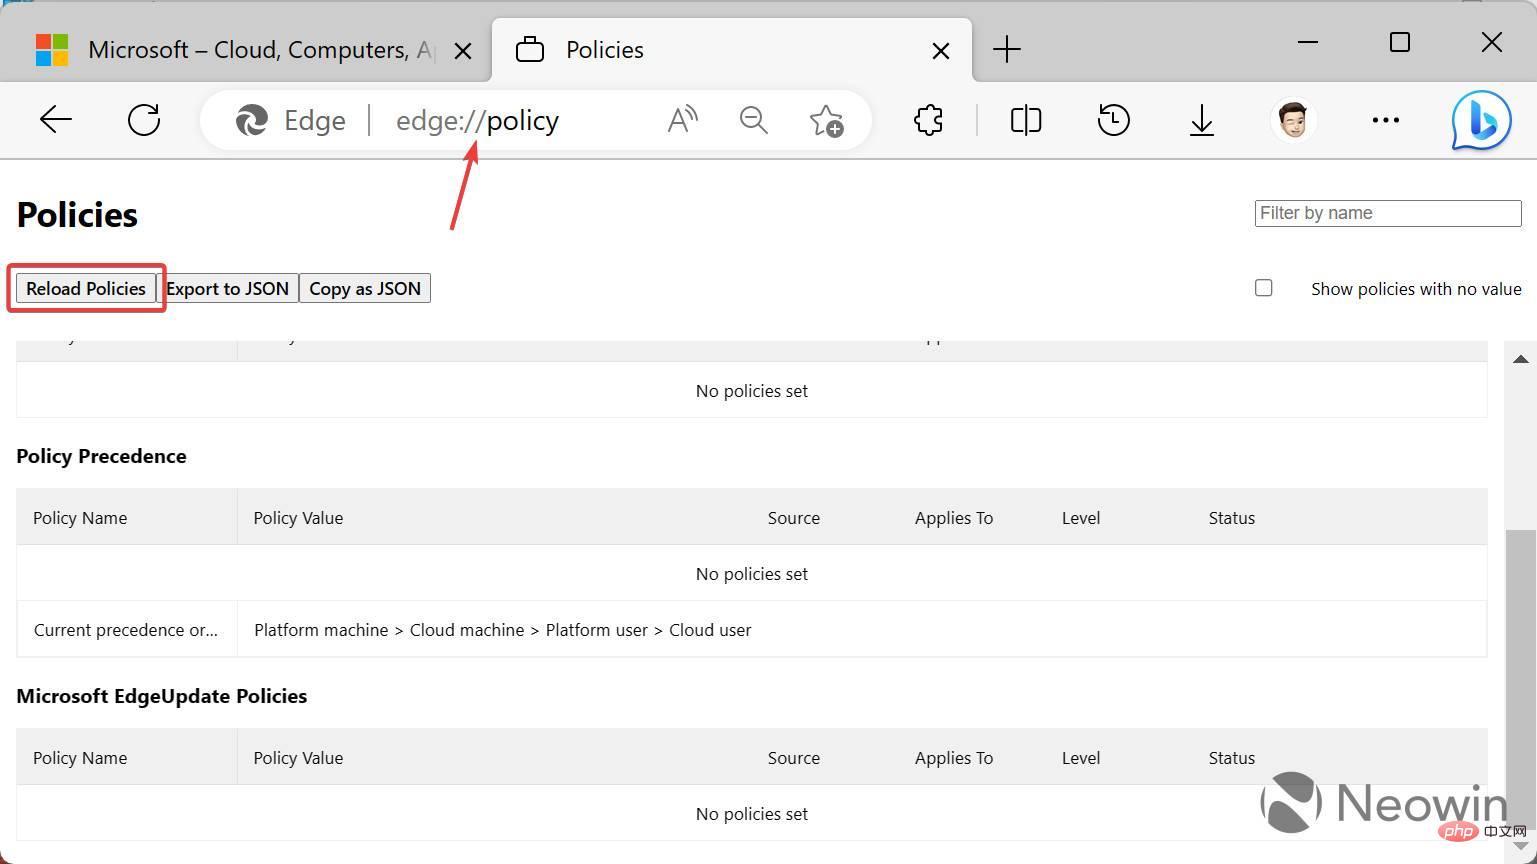Click Policy Name header under Policy Precedence
The image size is (1537, 864).
click(80, 518)
